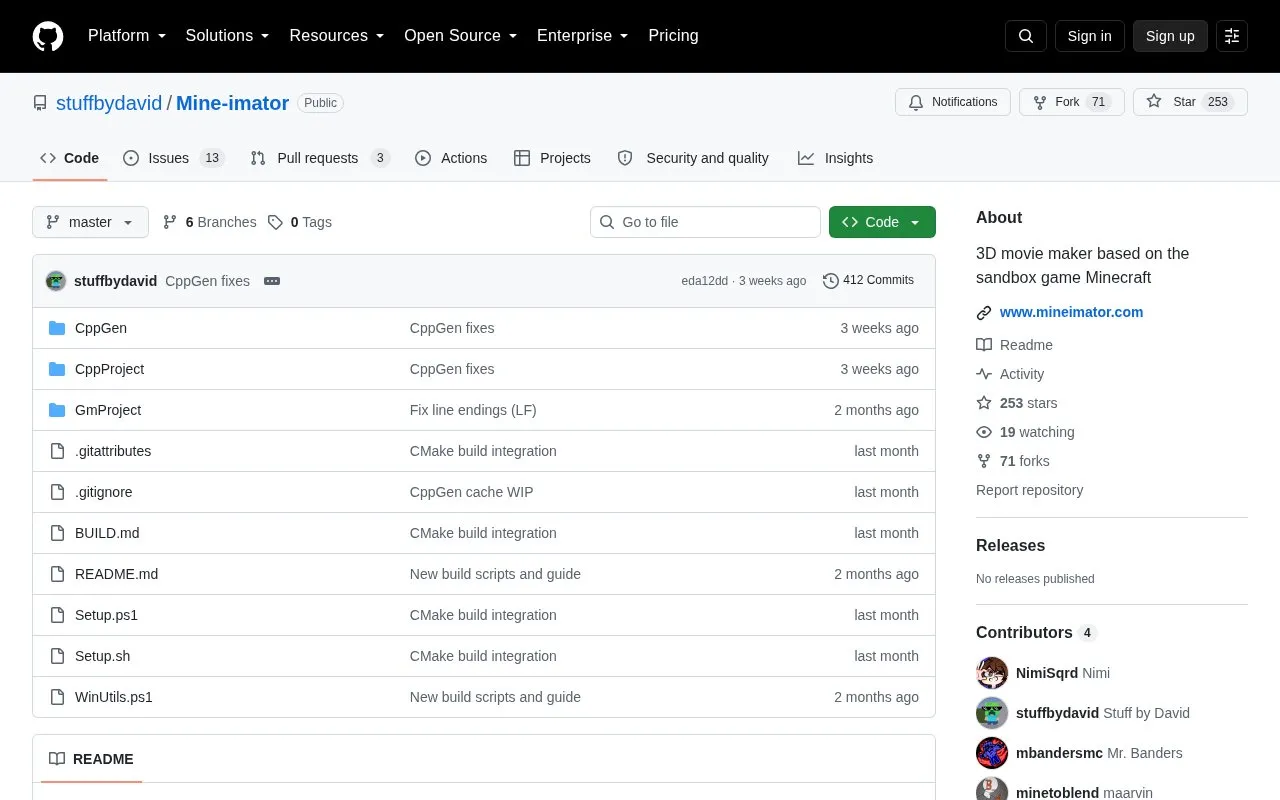Image resolution: width=1280 pixels, height=800 pixels.
Task: Select the .gitignore file icon
Action: 57,492
